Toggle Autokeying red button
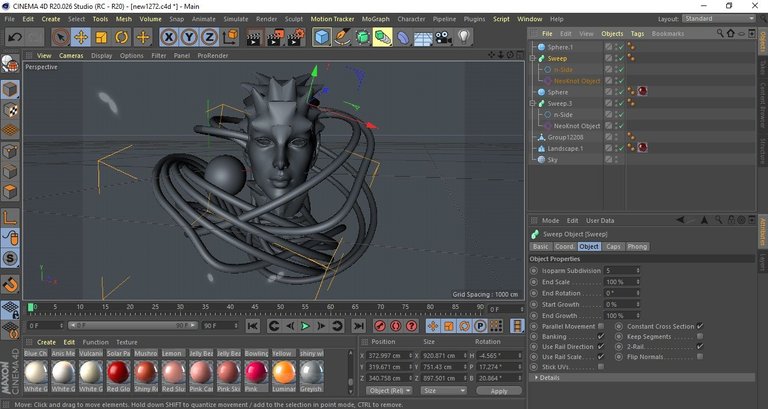Image resolution: width=768 pixels, height=409 pixels. tap(396, 326)
